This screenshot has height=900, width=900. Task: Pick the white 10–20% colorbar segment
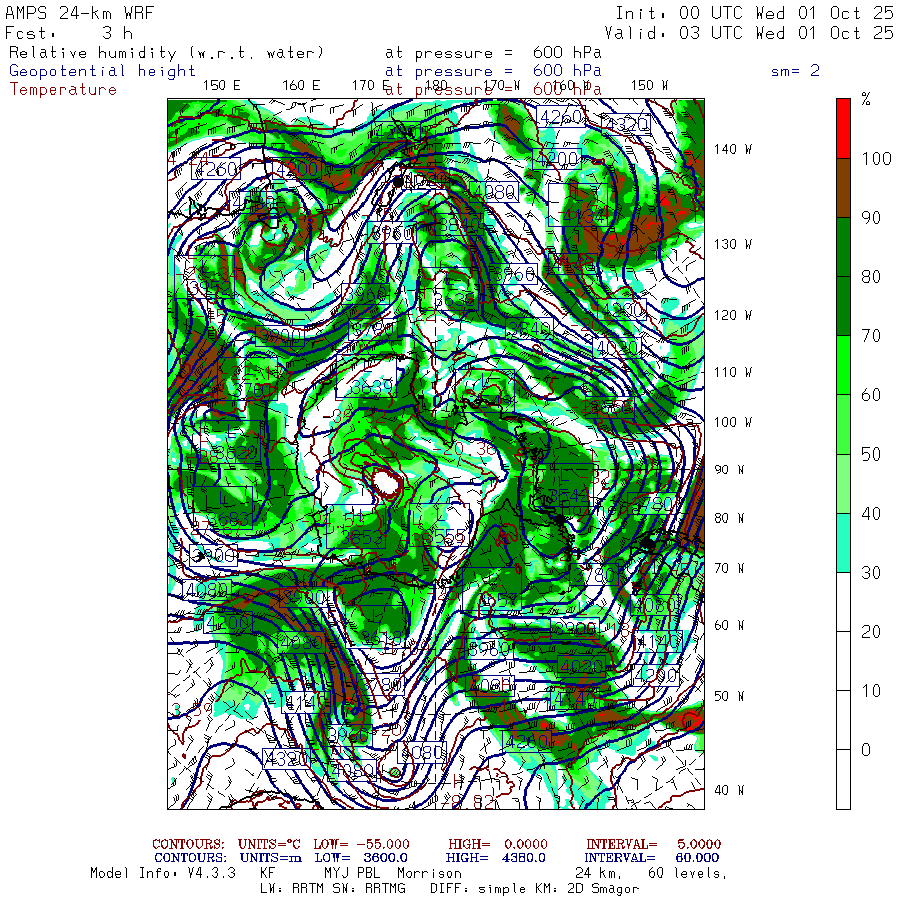click(843, 661)
